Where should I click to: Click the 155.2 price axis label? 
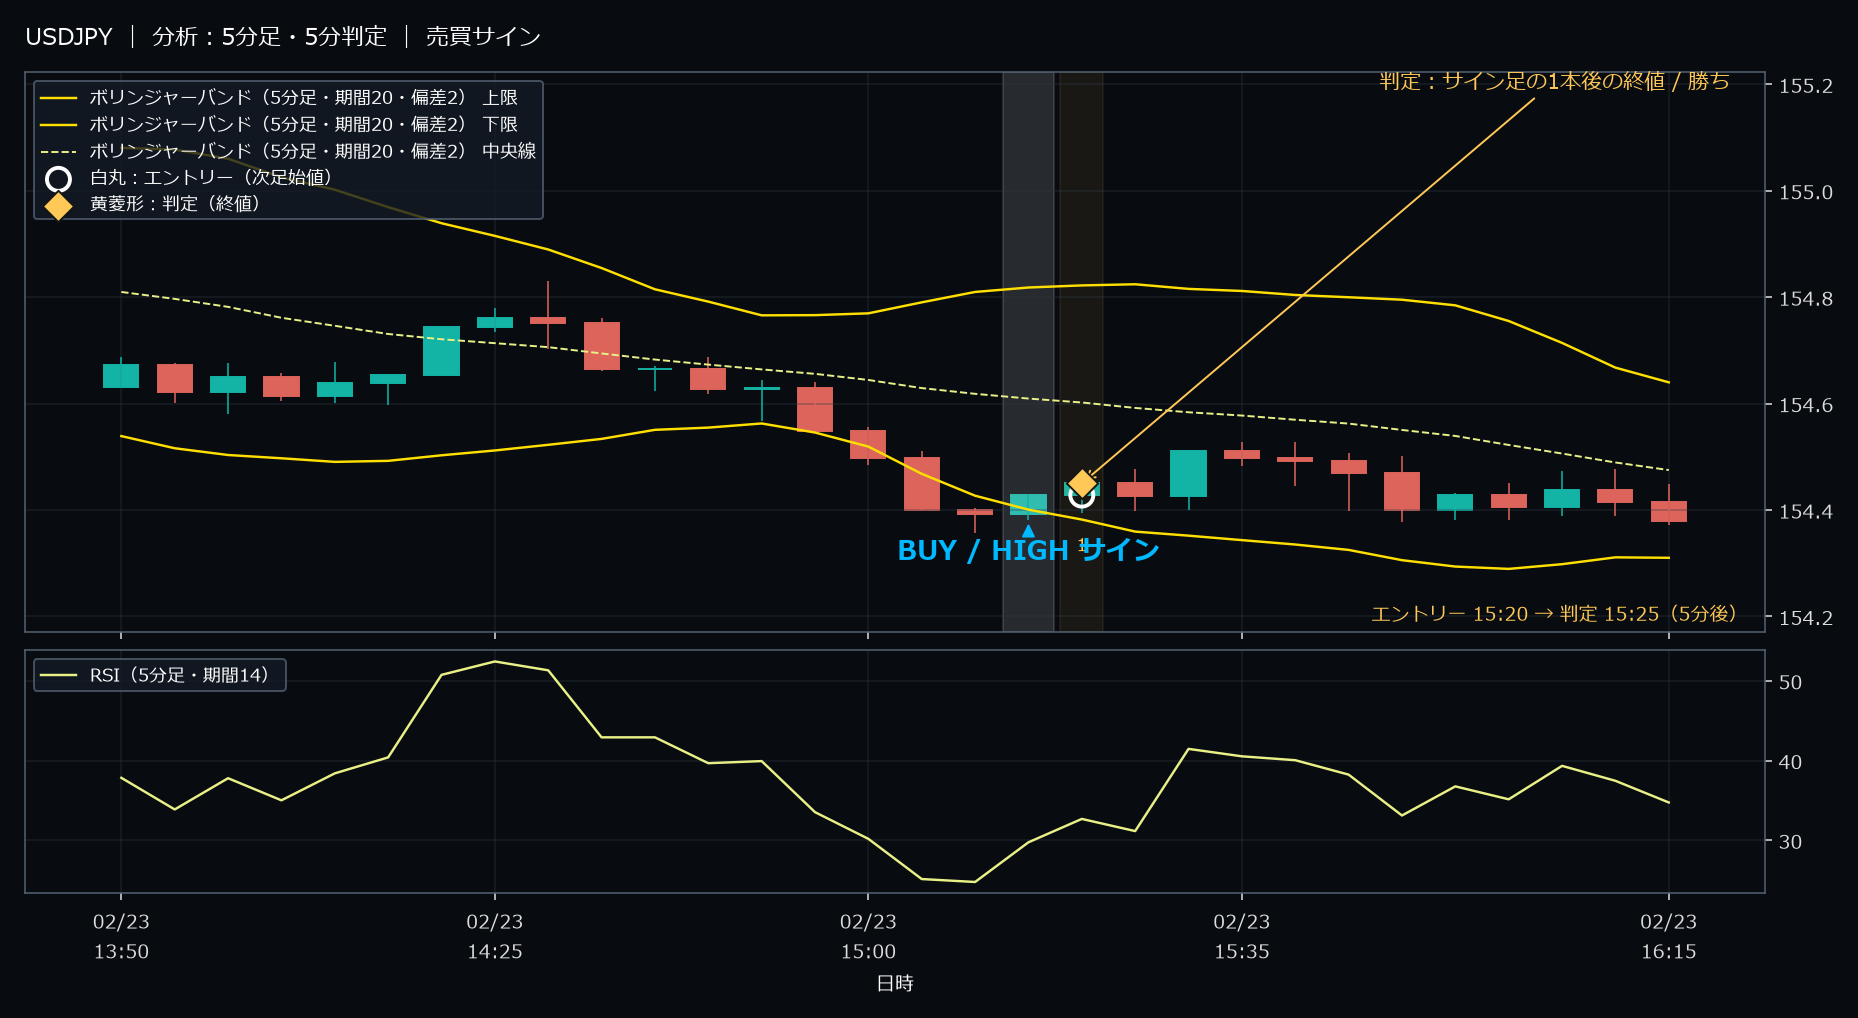(x=1806, y=86)
